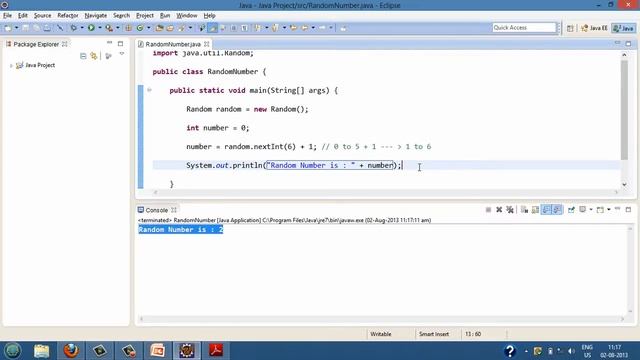The width and height of the screenshot is (640, 360).
Task: Open the Edit menu
Action: pos(23,16)
